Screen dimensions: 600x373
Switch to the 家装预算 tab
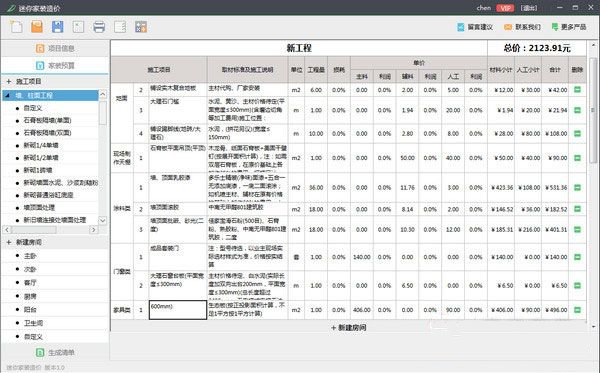(55, 65)
